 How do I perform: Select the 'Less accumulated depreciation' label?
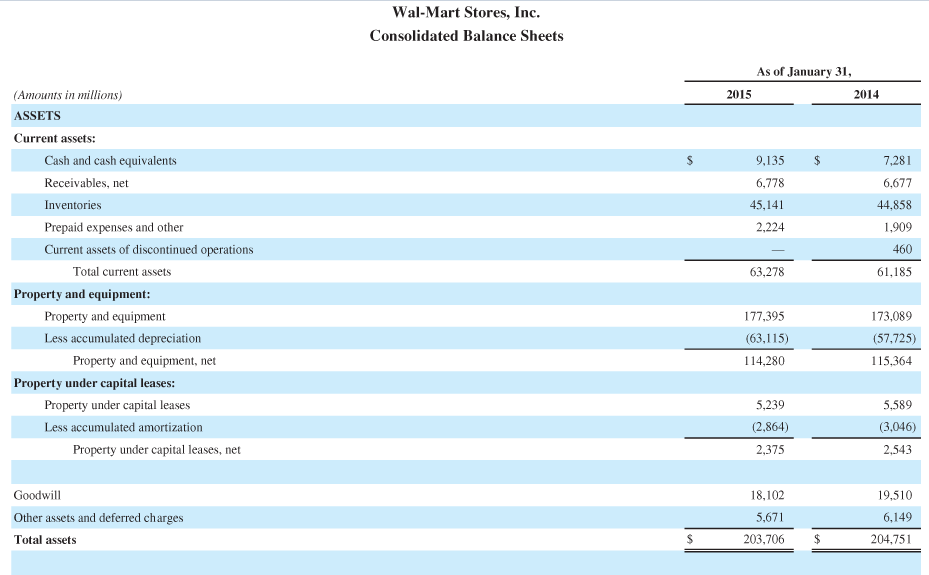(x=123, y=339)
